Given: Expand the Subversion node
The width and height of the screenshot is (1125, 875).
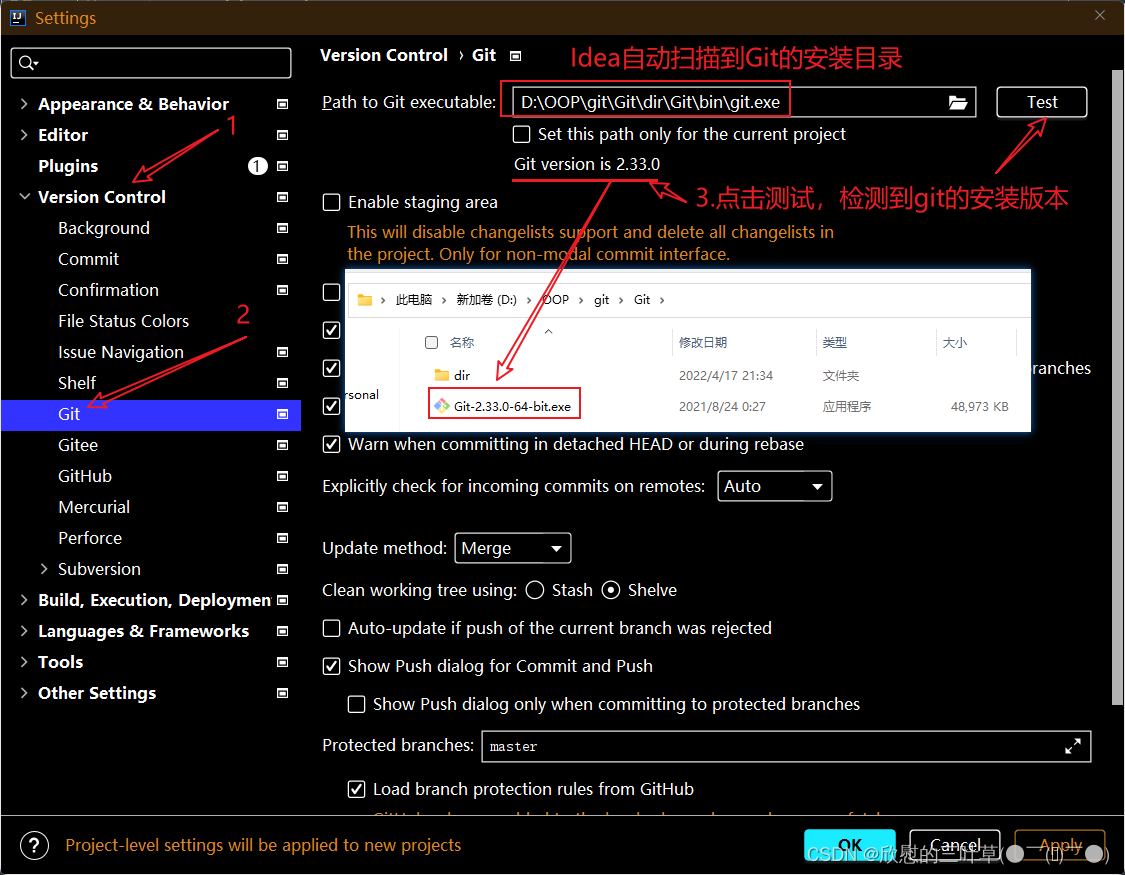Looking at the screenshot, I should pos(44,569).
